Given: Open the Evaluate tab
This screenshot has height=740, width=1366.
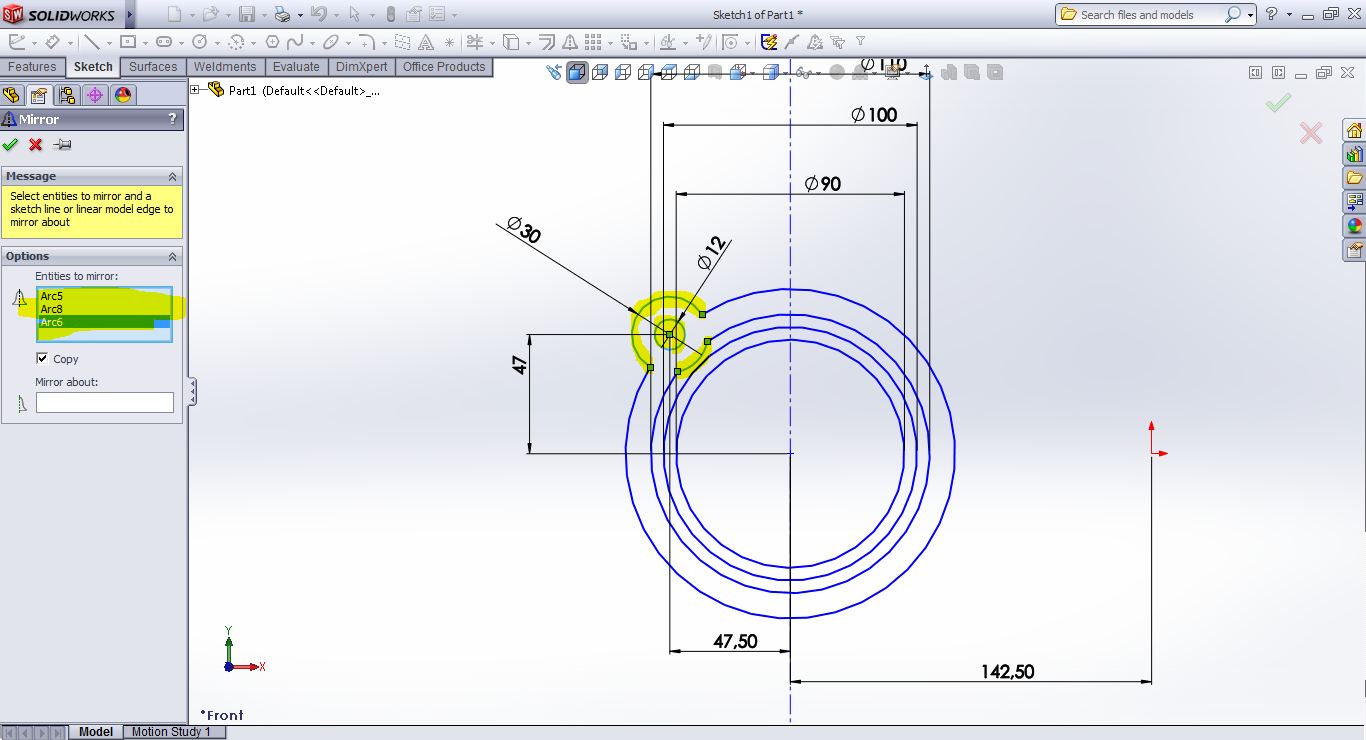Looking at the screenshot, I should pyautogui.click(x=296, y=67).
